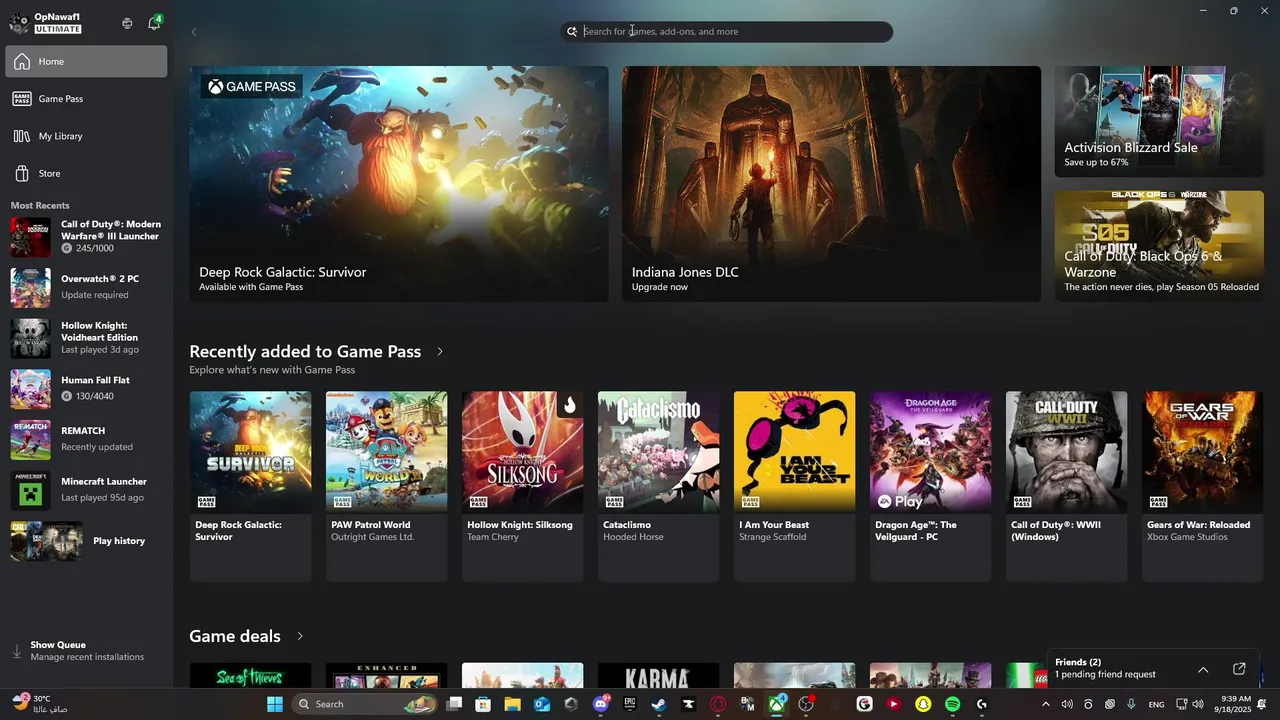The width and height of the screenshot is (1280, 720).
Task: Open the Hollow Knight: Silksong card
Action: [x=522, y=486]
